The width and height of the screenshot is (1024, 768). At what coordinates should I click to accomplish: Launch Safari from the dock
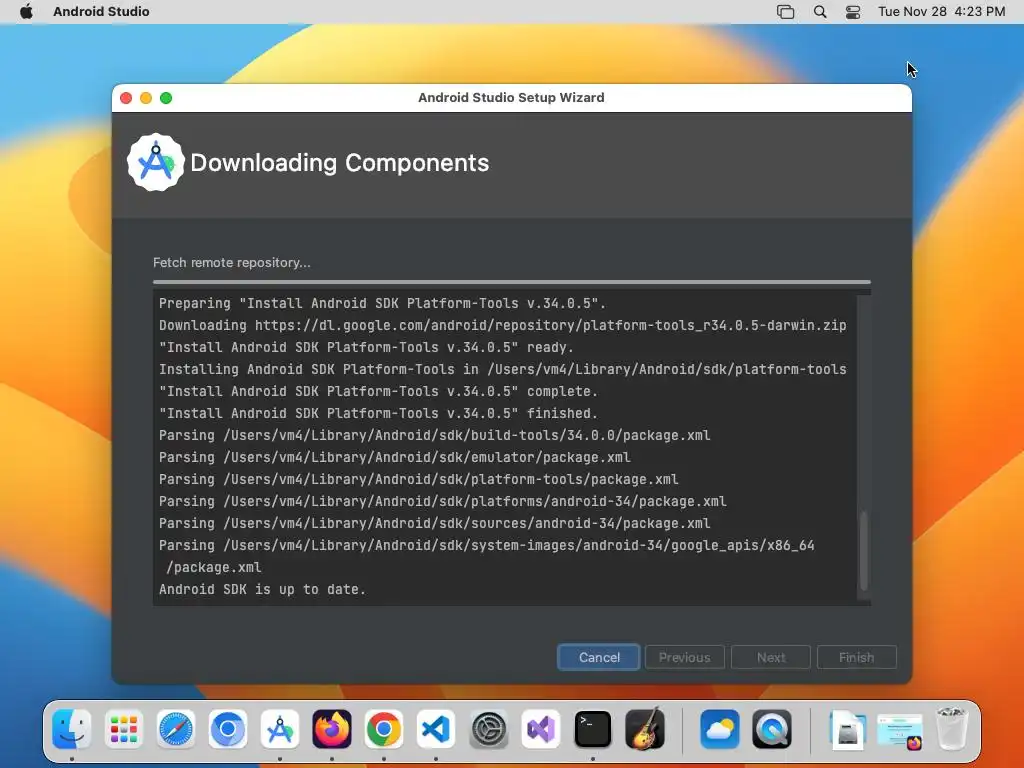click(176, 729)
